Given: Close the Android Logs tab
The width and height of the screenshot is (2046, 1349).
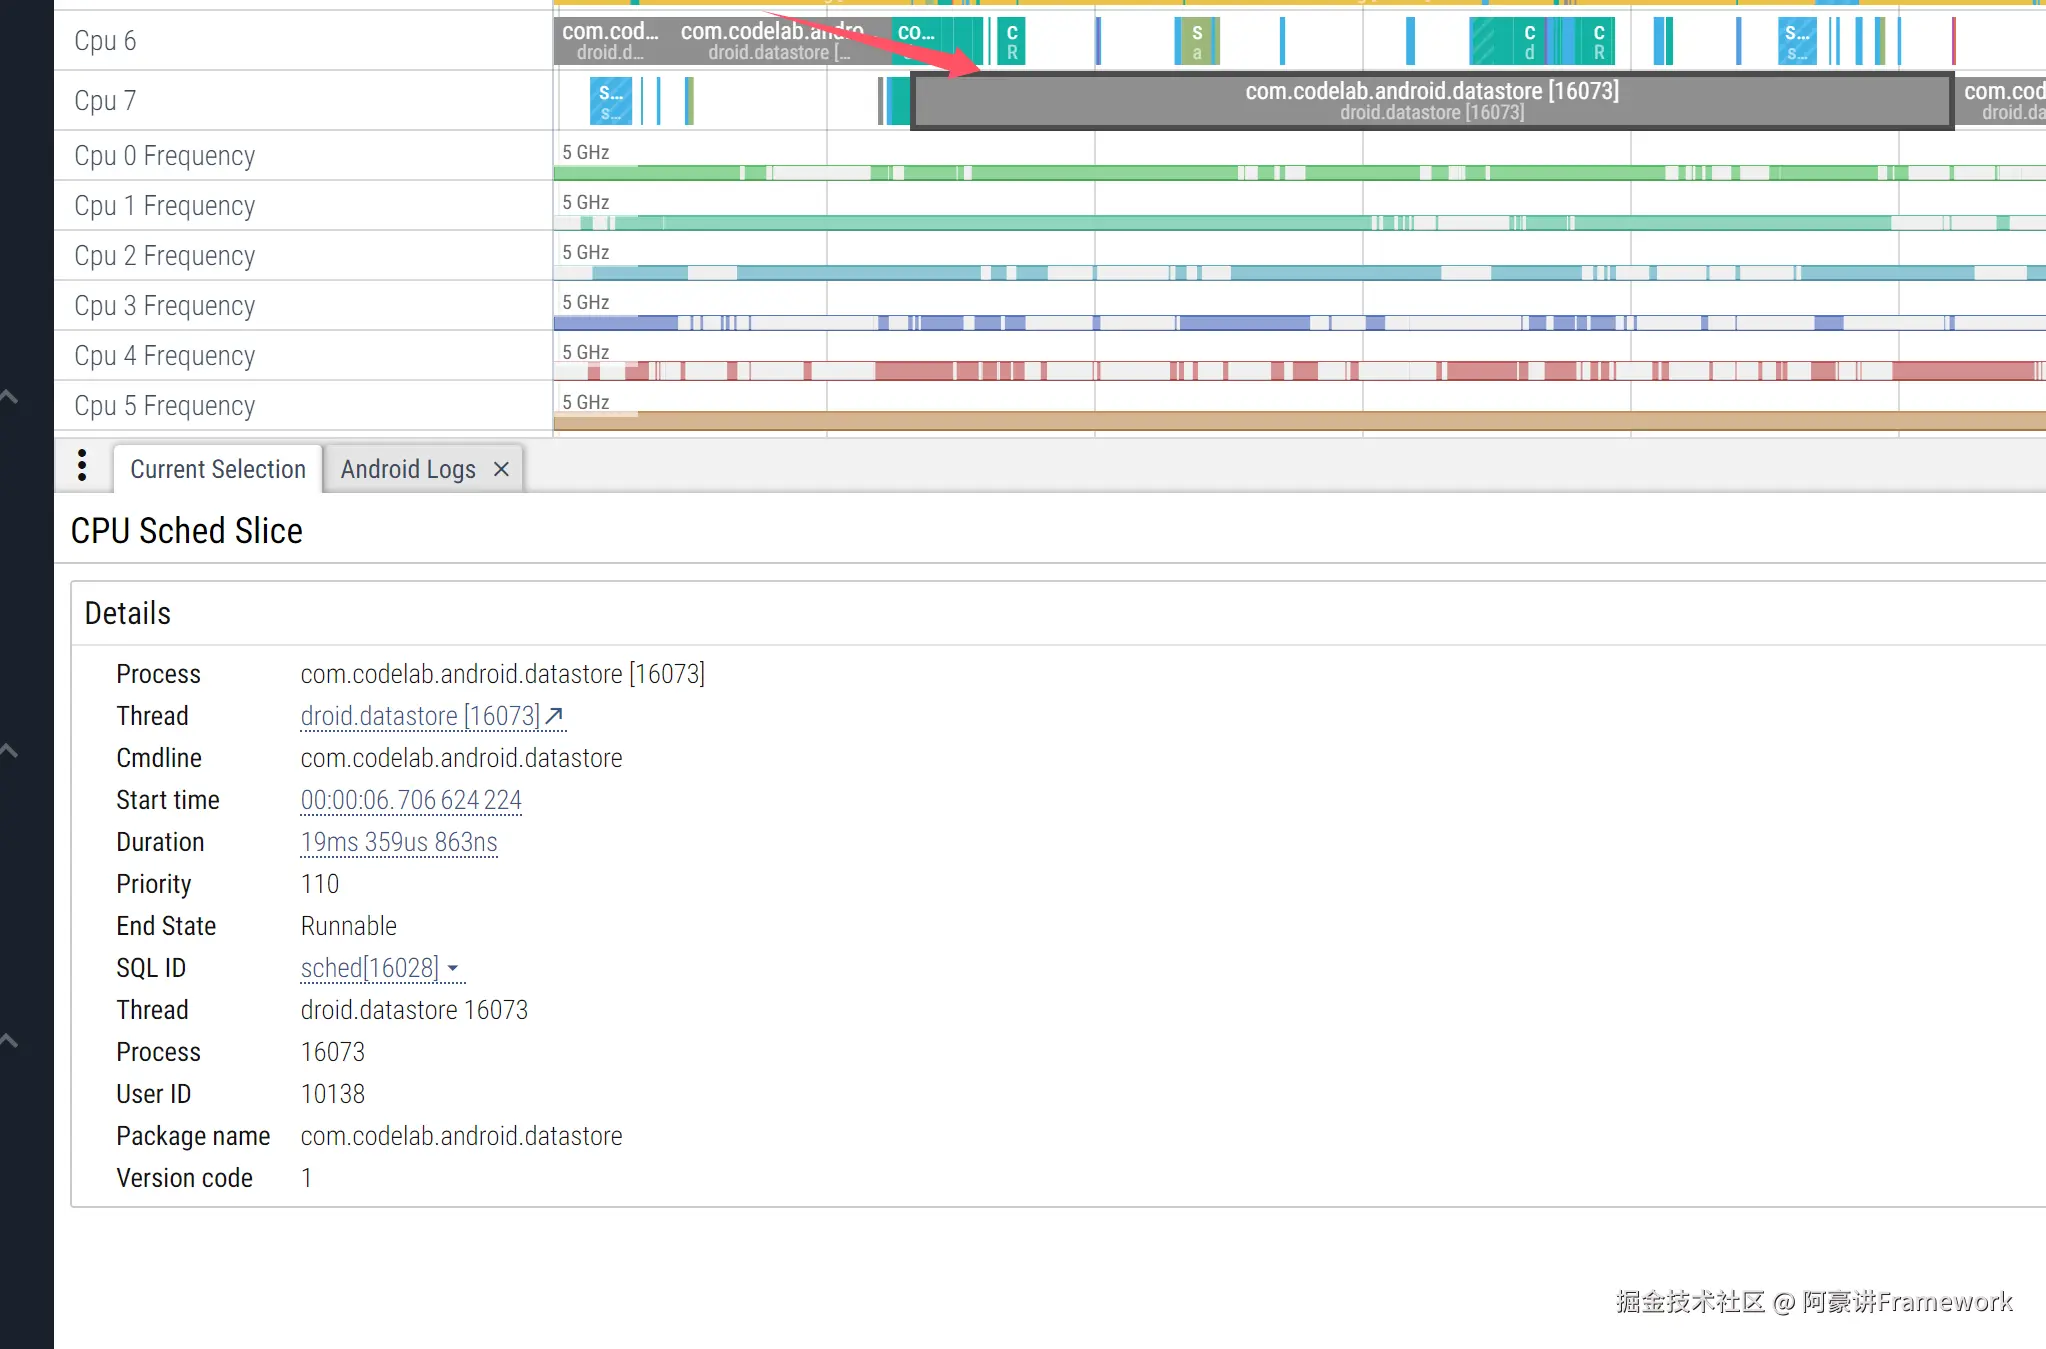Looking at the screenshot, I should [501, 469].
